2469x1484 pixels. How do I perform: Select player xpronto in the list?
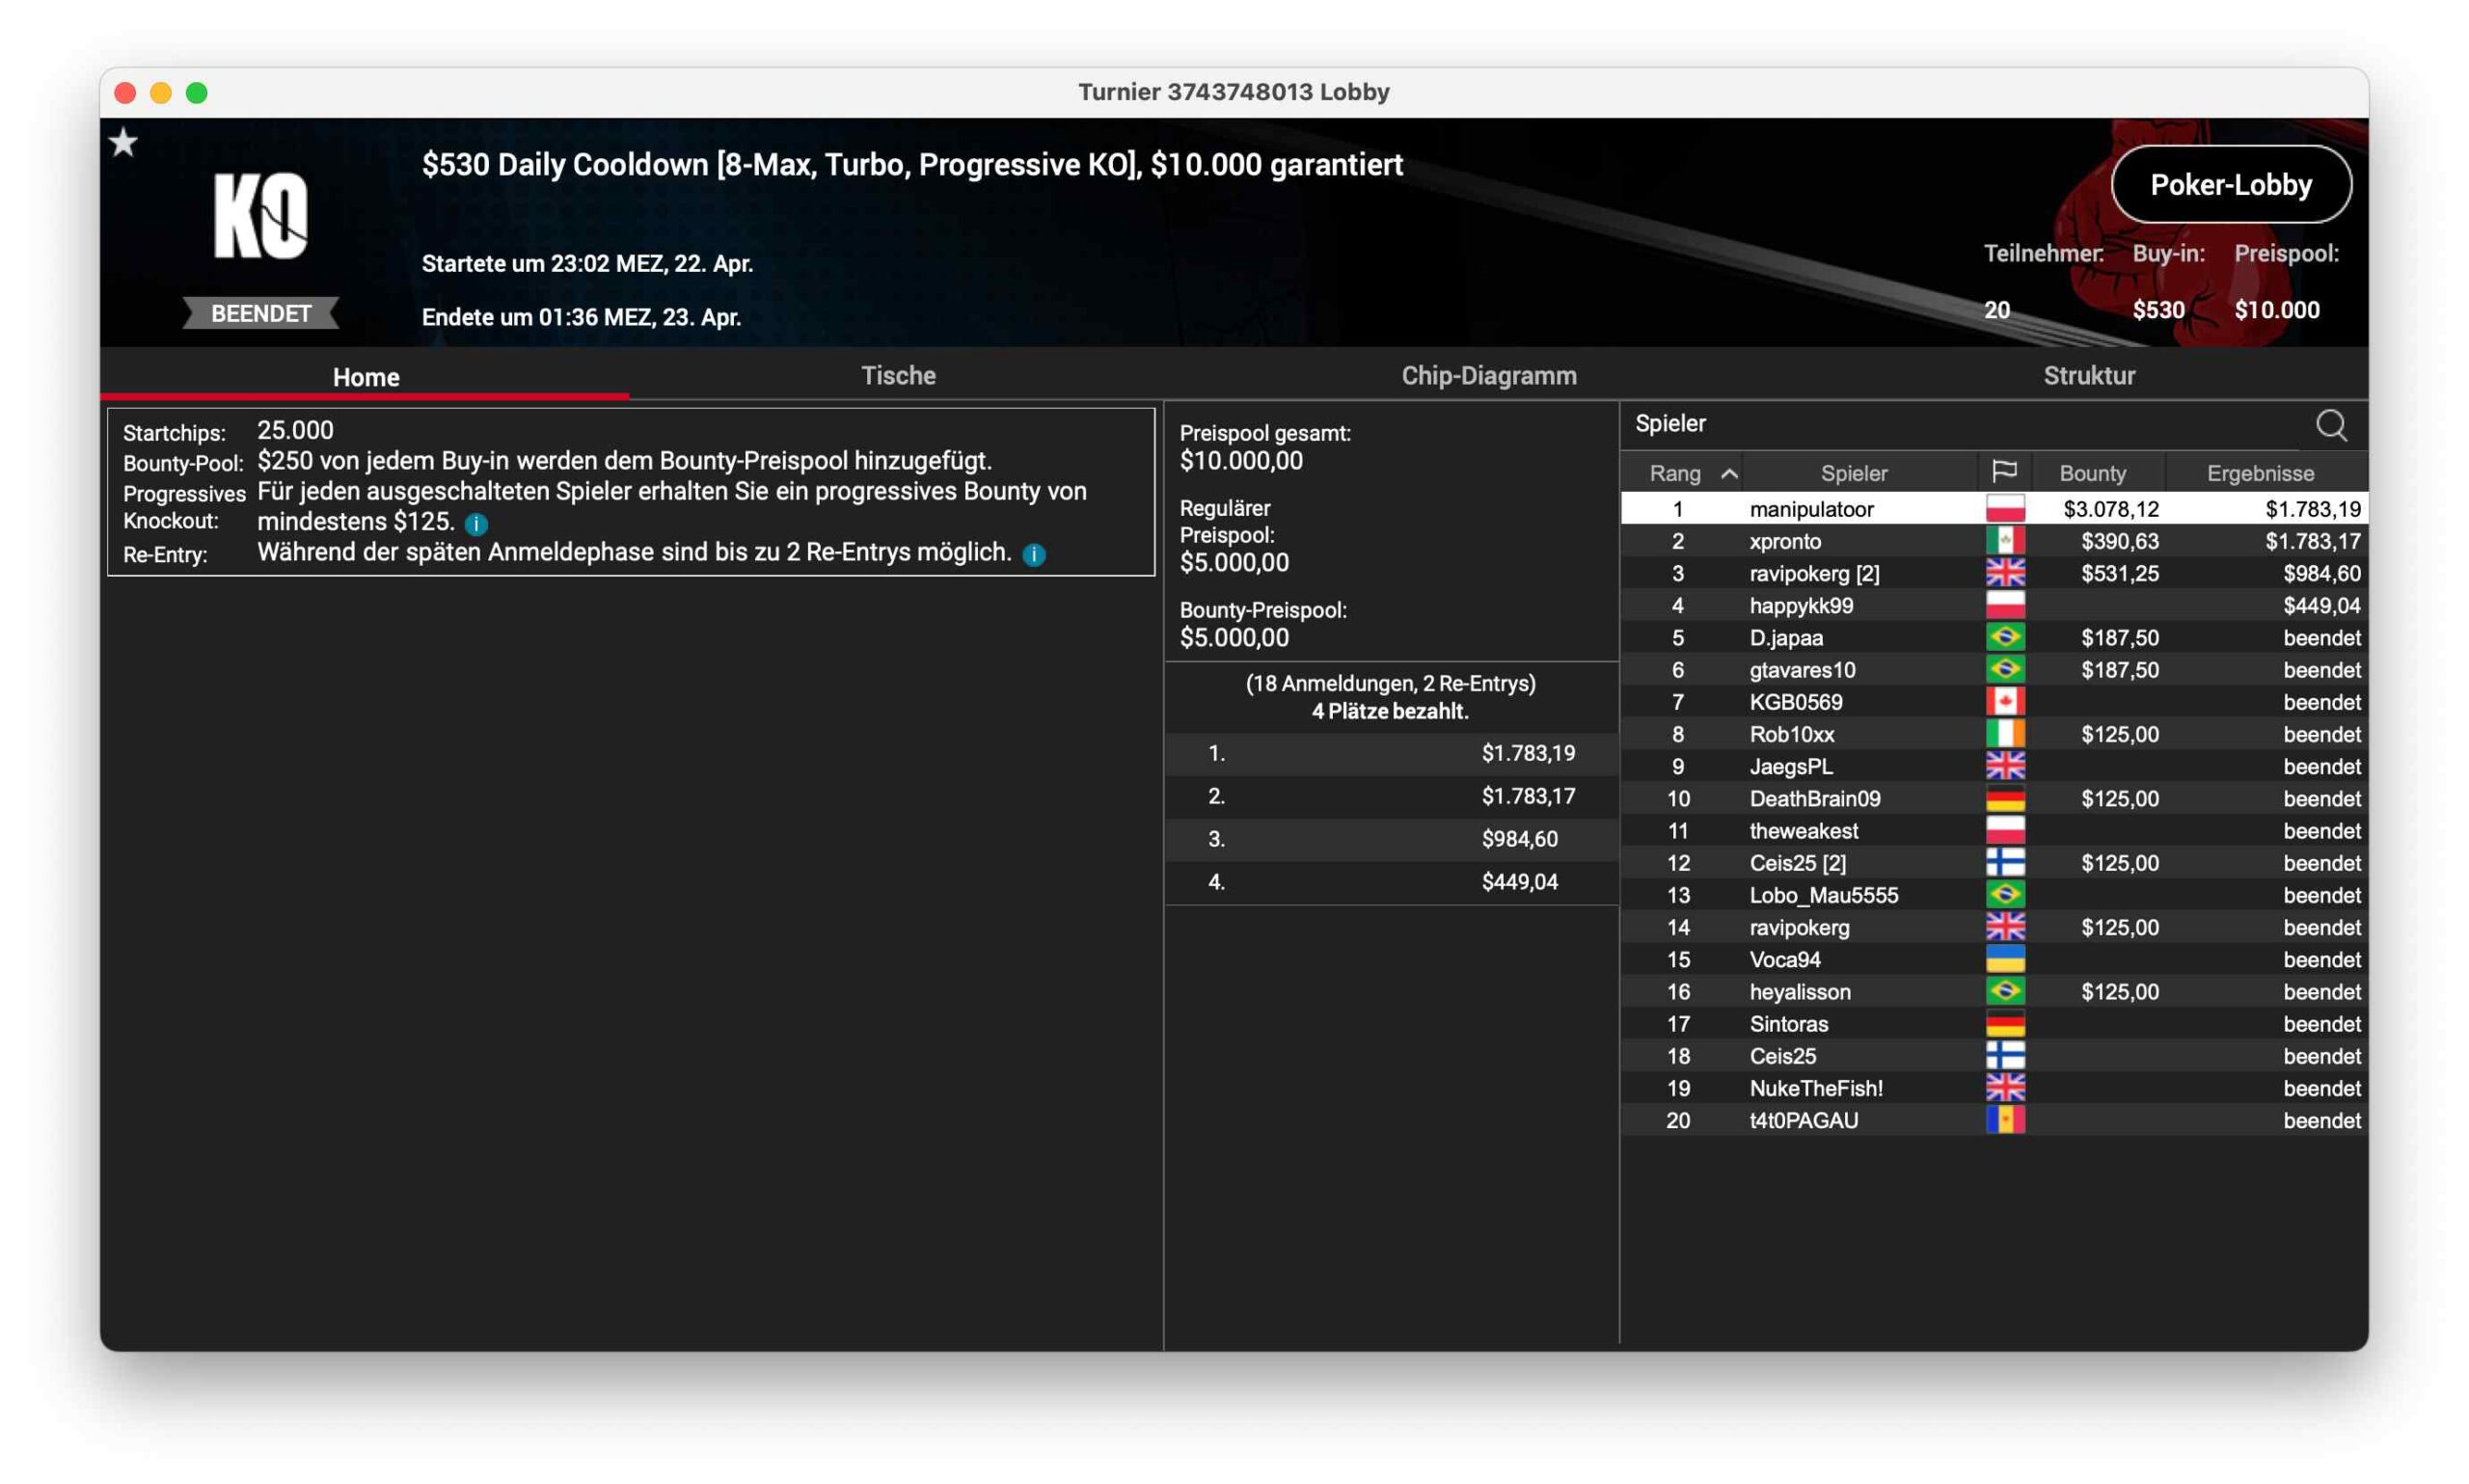pos(1784,541)
